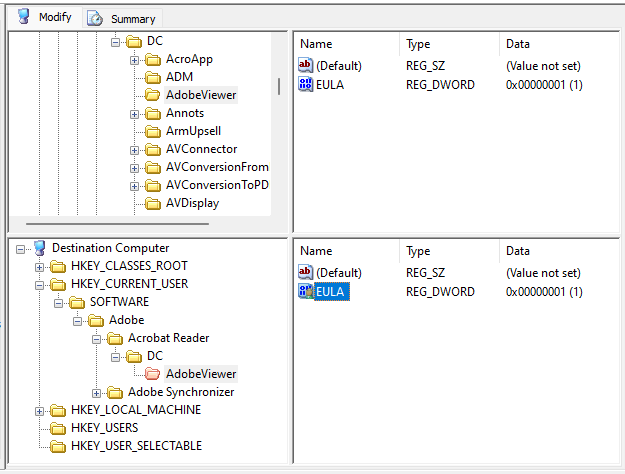
Task: Select the ArmUpsell key
Action: (x=193, y=131)
